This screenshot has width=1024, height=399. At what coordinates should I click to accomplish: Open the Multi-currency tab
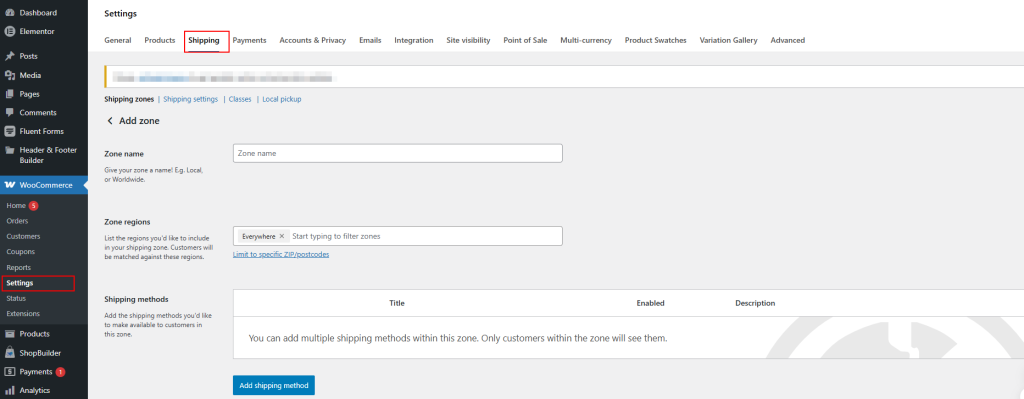click(586, 40)
